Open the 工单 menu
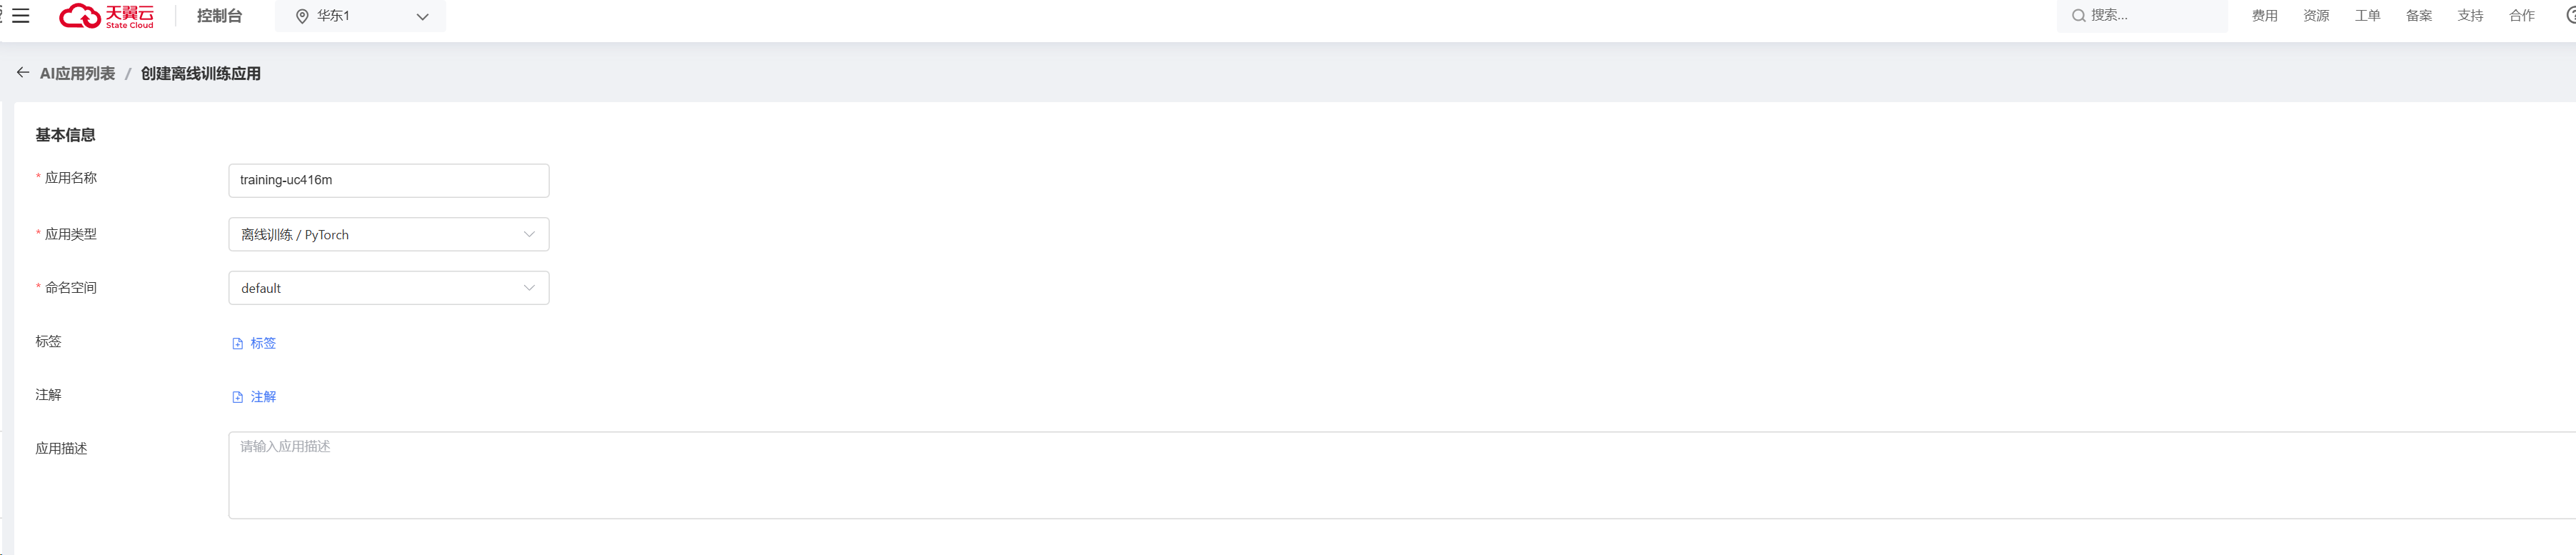This screenshot has width=2576, height=555. tap(2367, 16)
